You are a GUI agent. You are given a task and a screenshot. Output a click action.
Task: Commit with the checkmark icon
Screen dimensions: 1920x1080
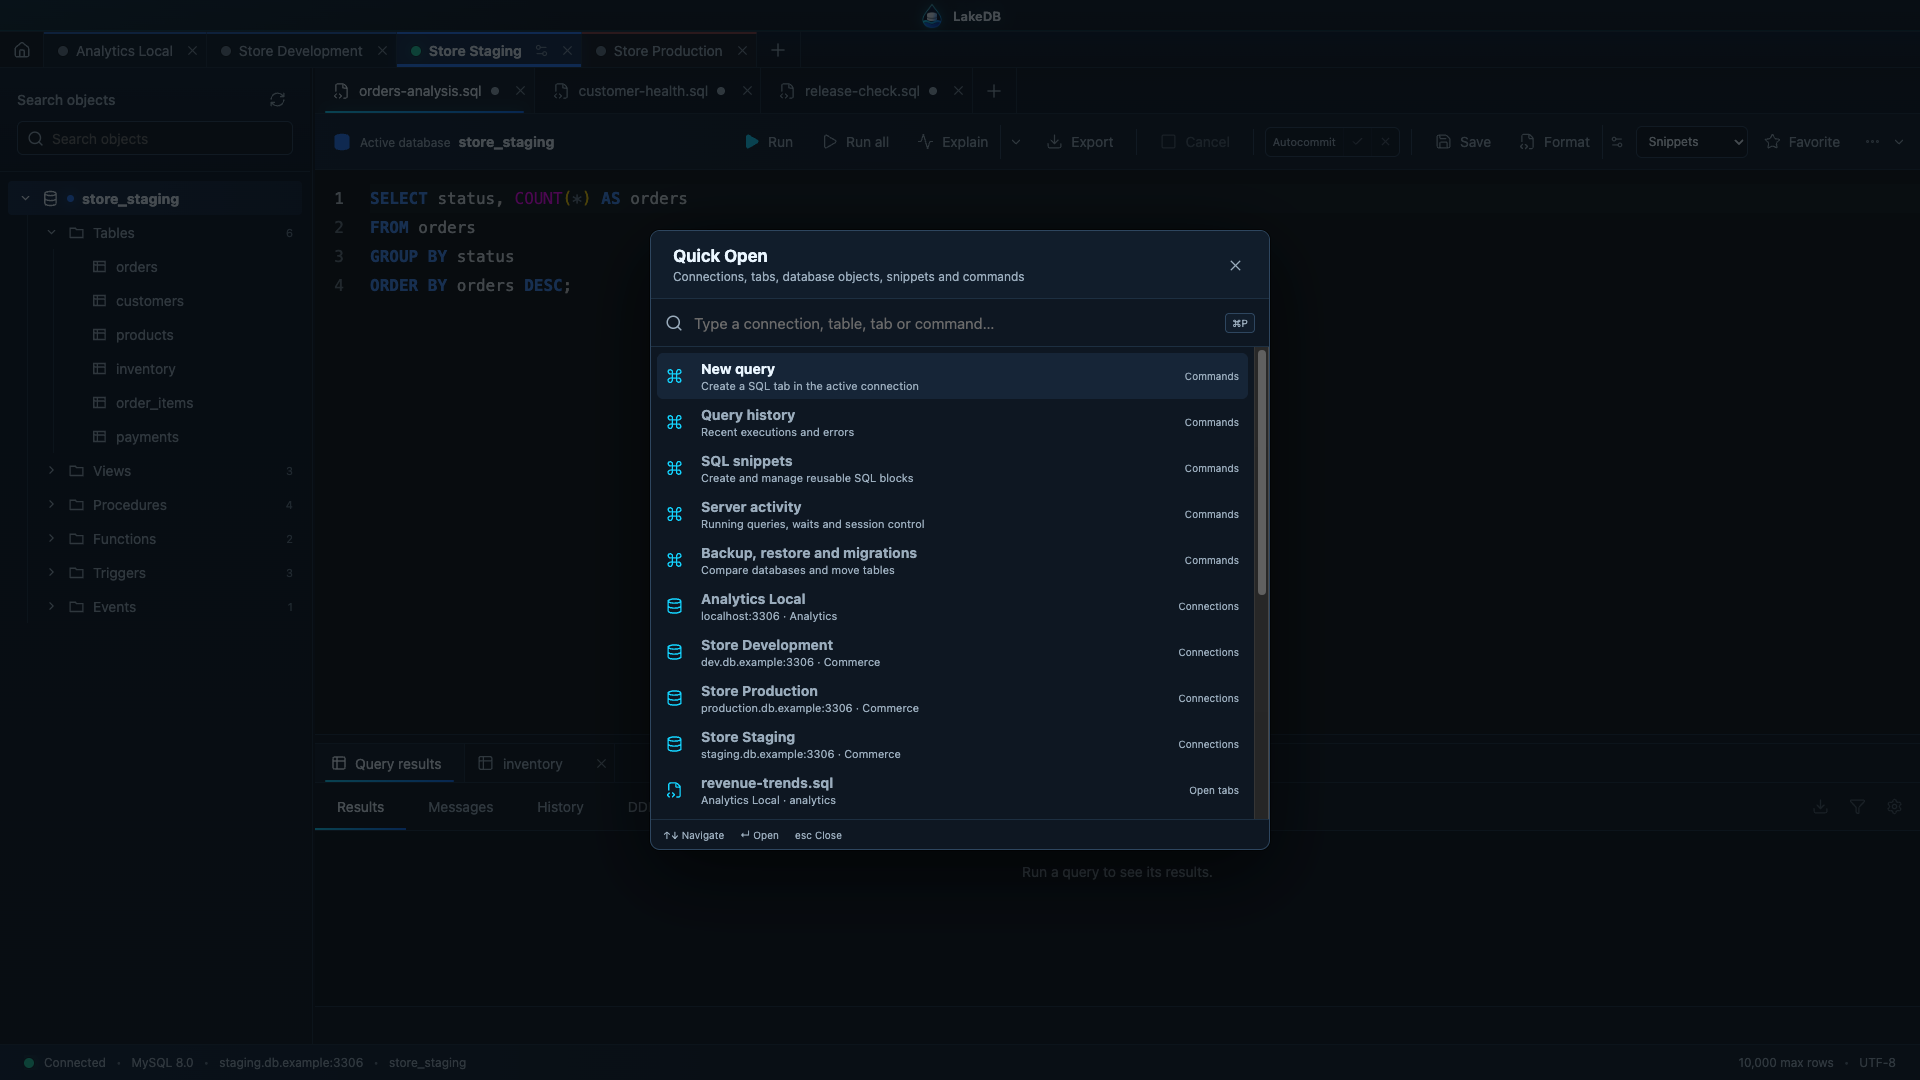tap(1357, 142)
